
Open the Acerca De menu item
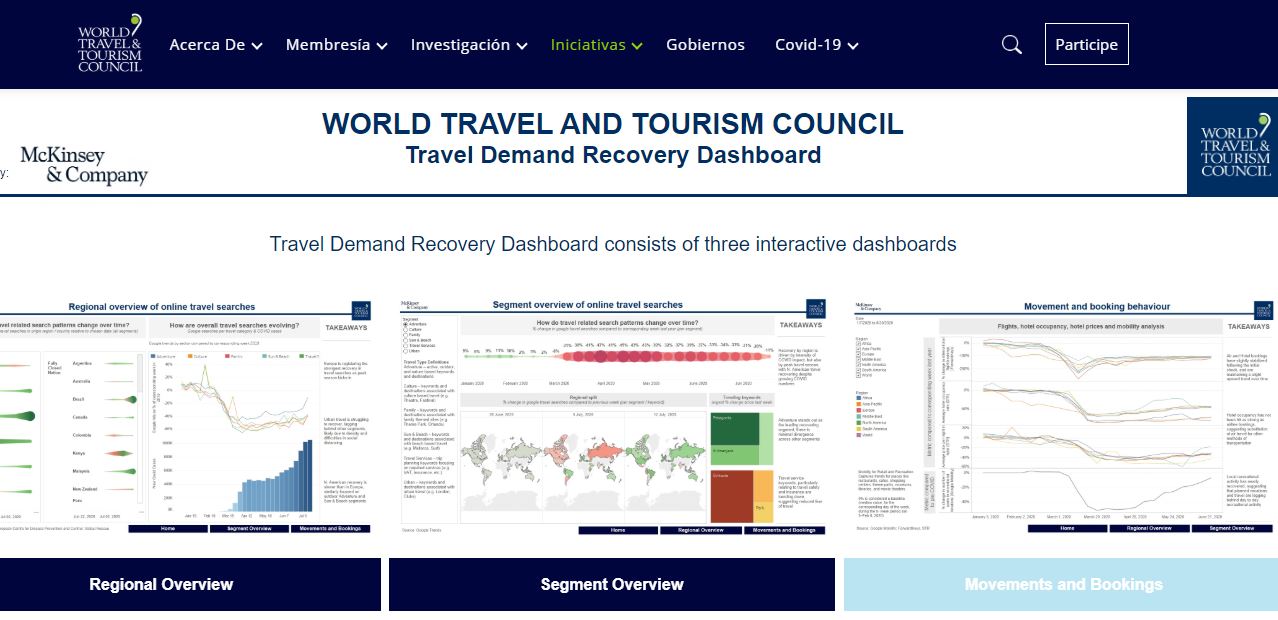click(x=207, y=45)
